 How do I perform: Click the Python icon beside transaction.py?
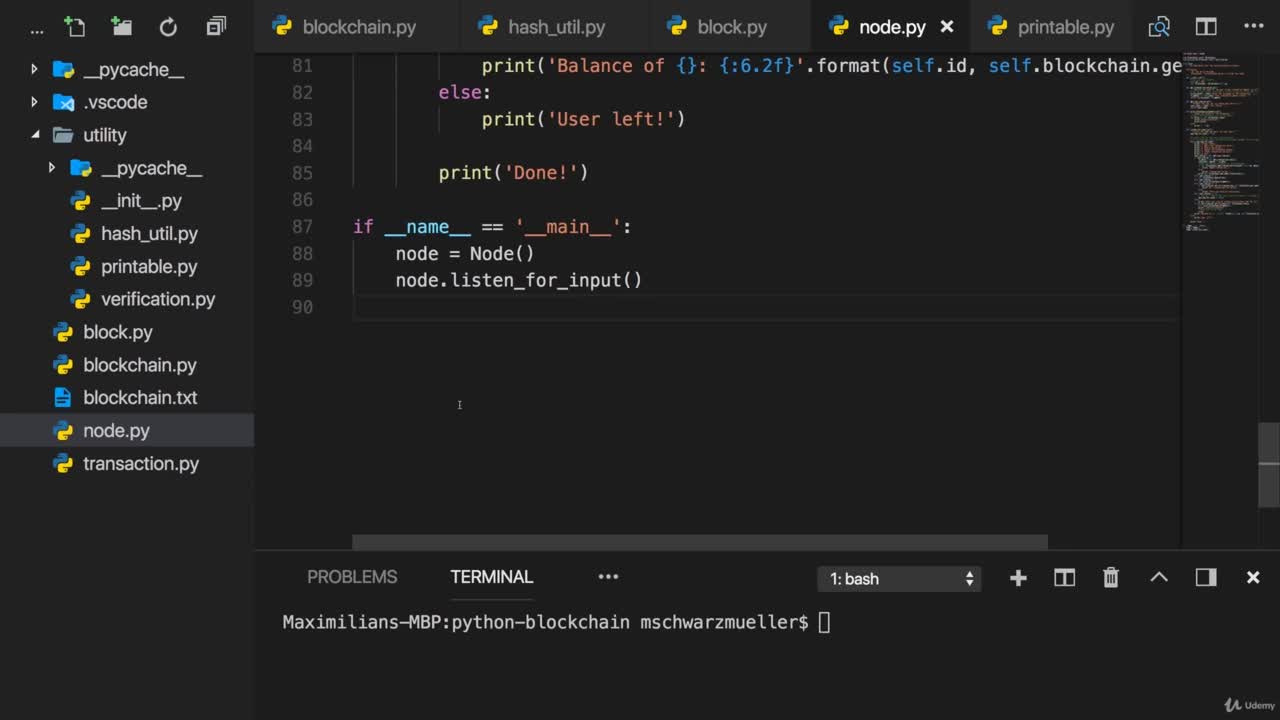point(63,463)
